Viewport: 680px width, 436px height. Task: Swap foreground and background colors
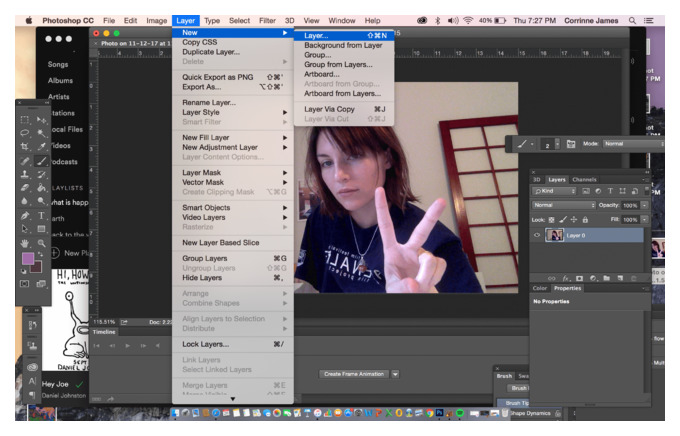(x=41, y=254)
